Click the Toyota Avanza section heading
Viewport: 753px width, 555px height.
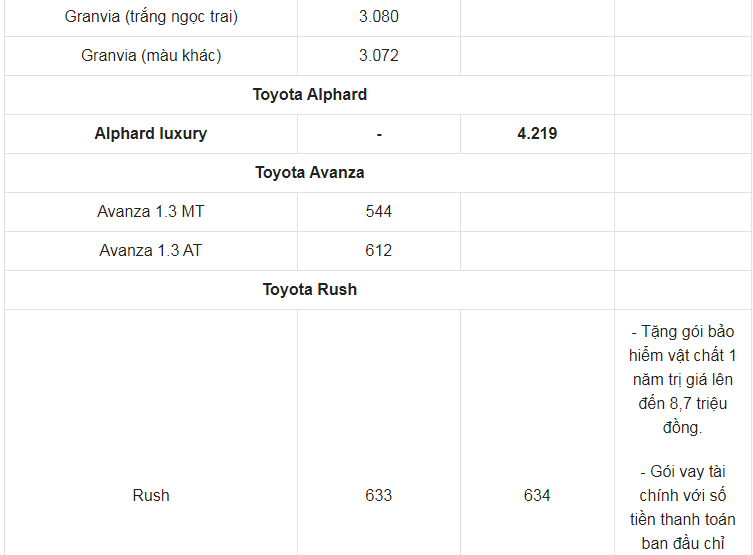309,173
